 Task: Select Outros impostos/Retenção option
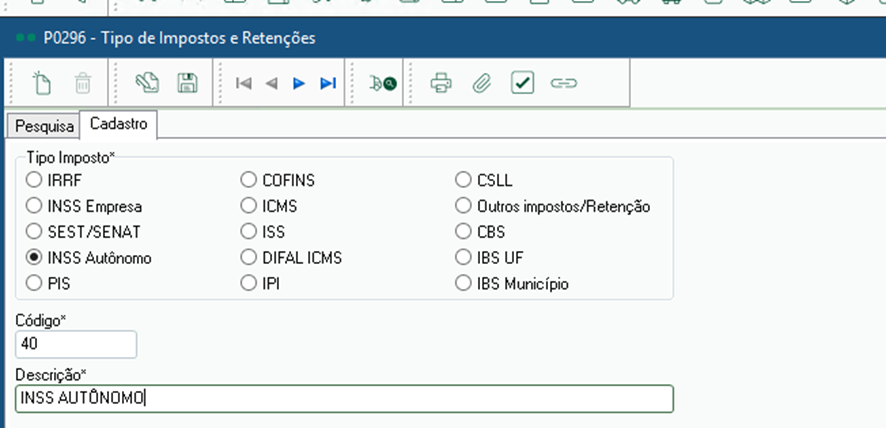[463, 206]
